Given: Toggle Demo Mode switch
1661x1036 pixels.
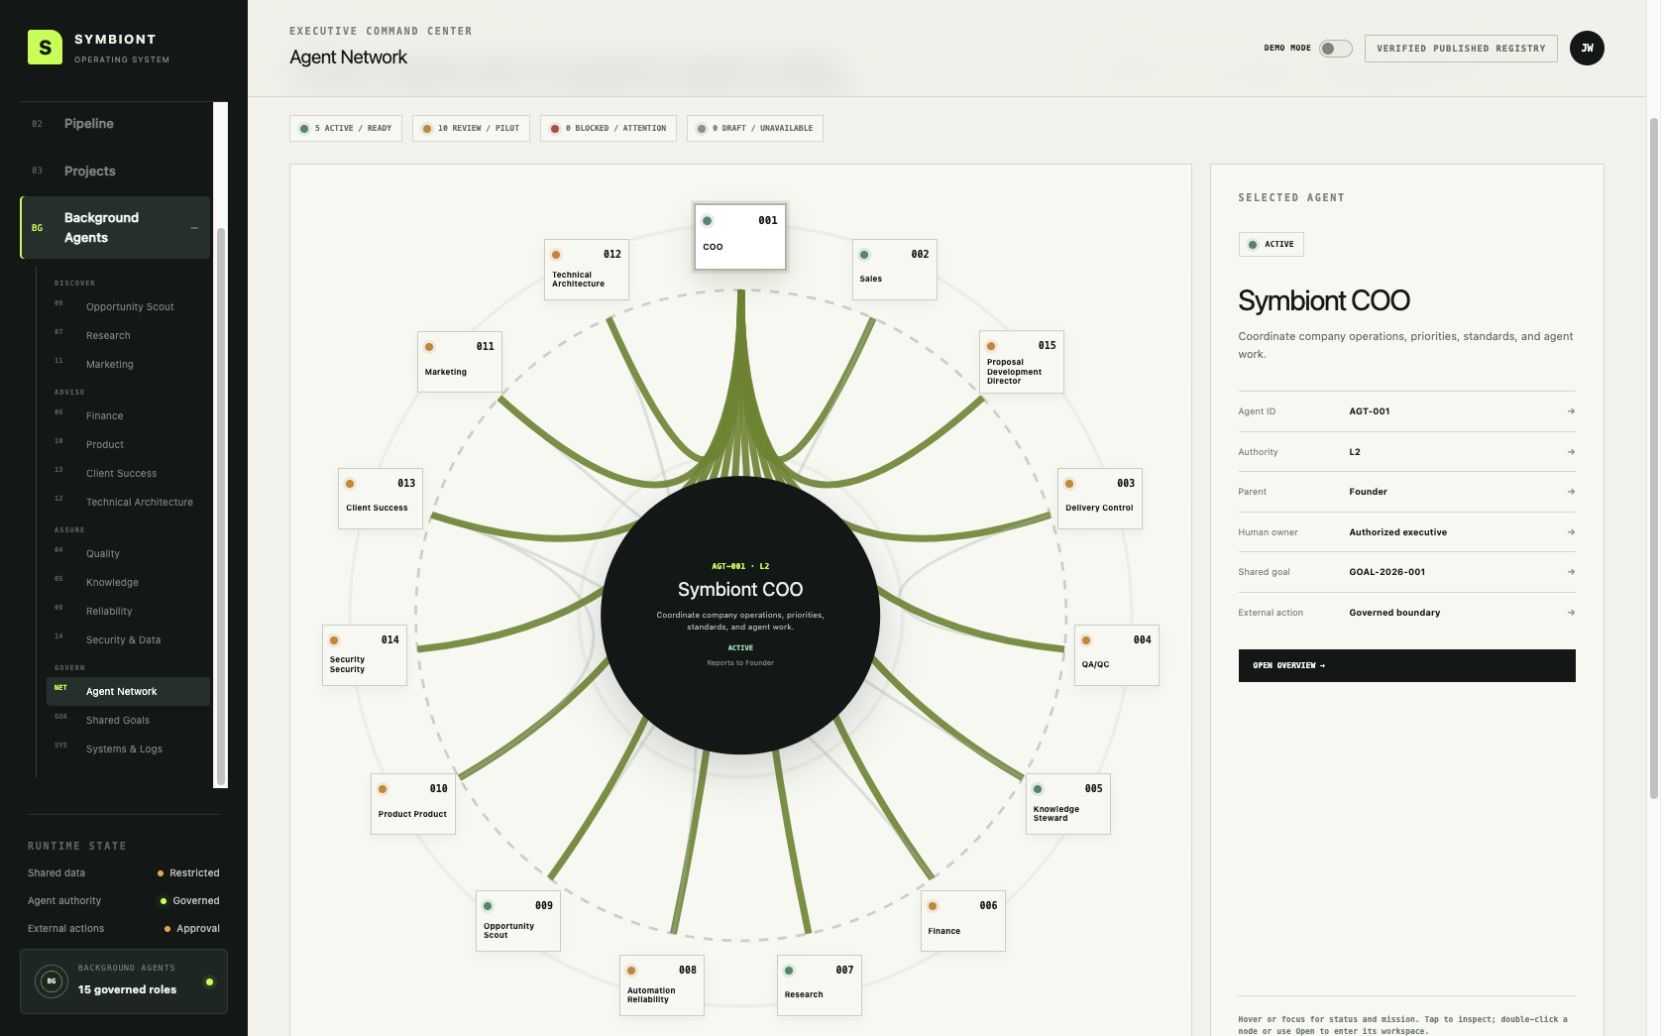Looking at the screenshot, I should (1335, 48).
